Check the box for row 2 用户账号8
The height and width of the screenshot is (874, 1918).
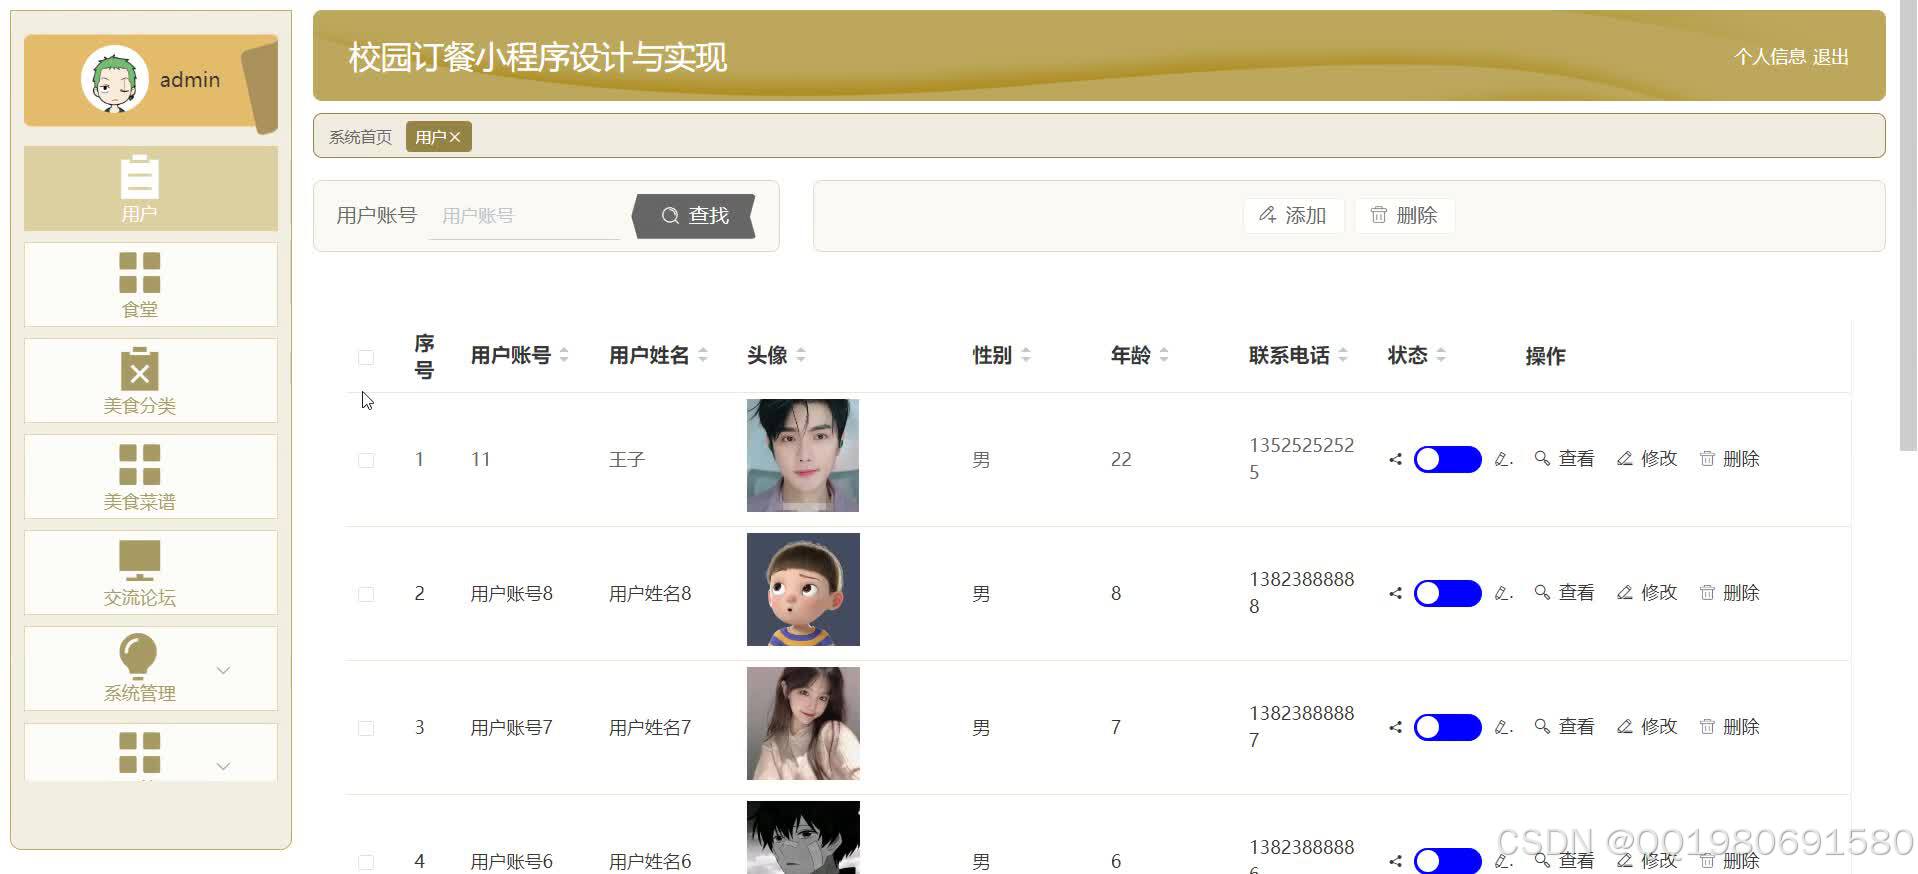pyautogui.click(x=366, y=594)
